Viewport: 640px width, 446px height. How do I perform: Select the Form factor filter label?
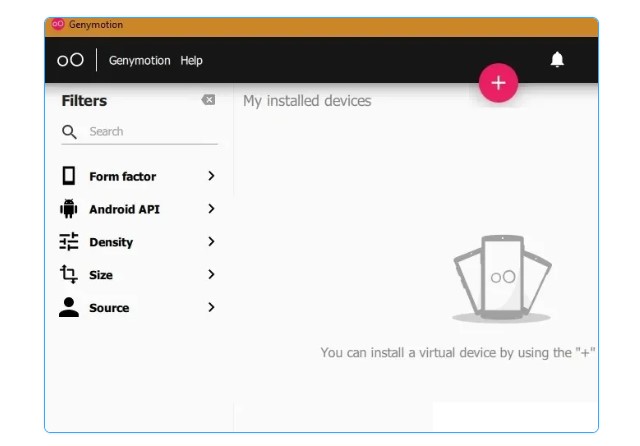point(122,176)
